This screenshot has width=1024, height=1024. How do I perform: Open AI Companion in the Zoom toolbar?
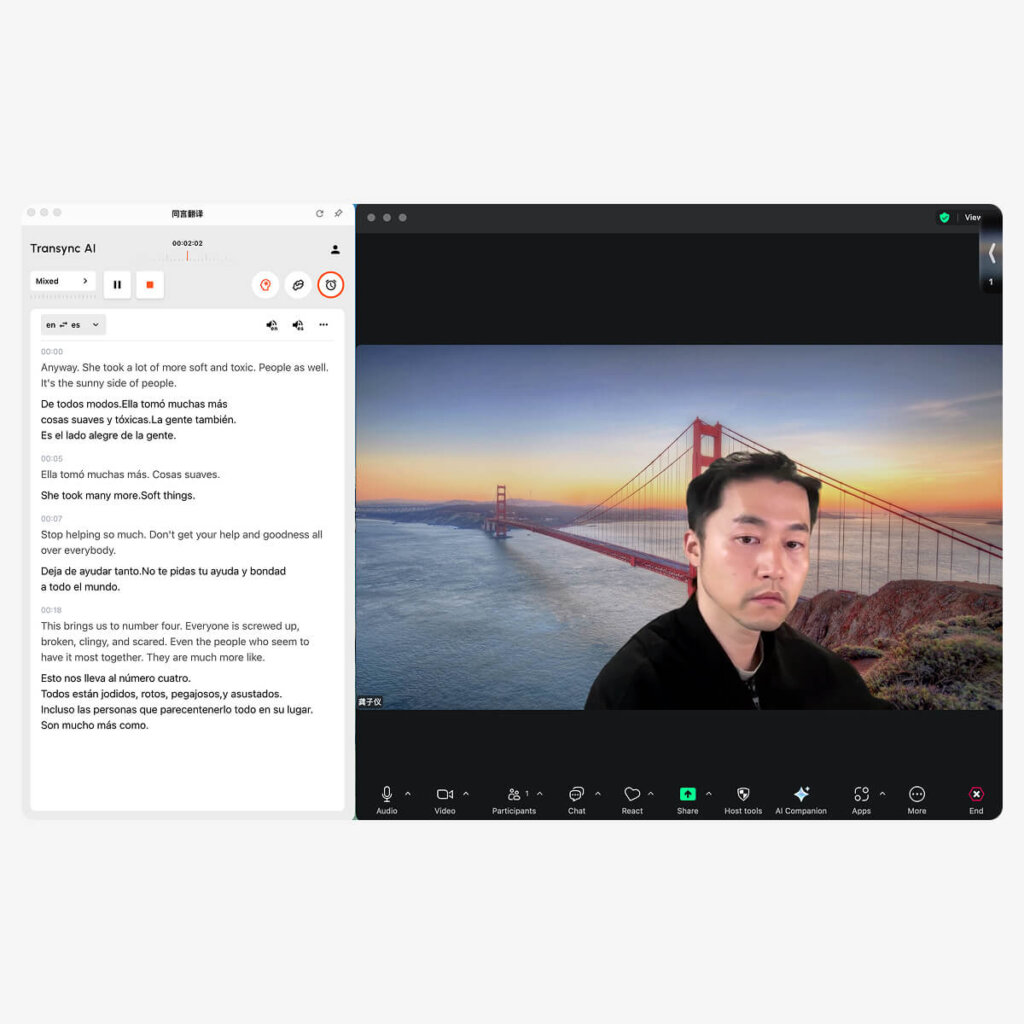pos(800,797)
